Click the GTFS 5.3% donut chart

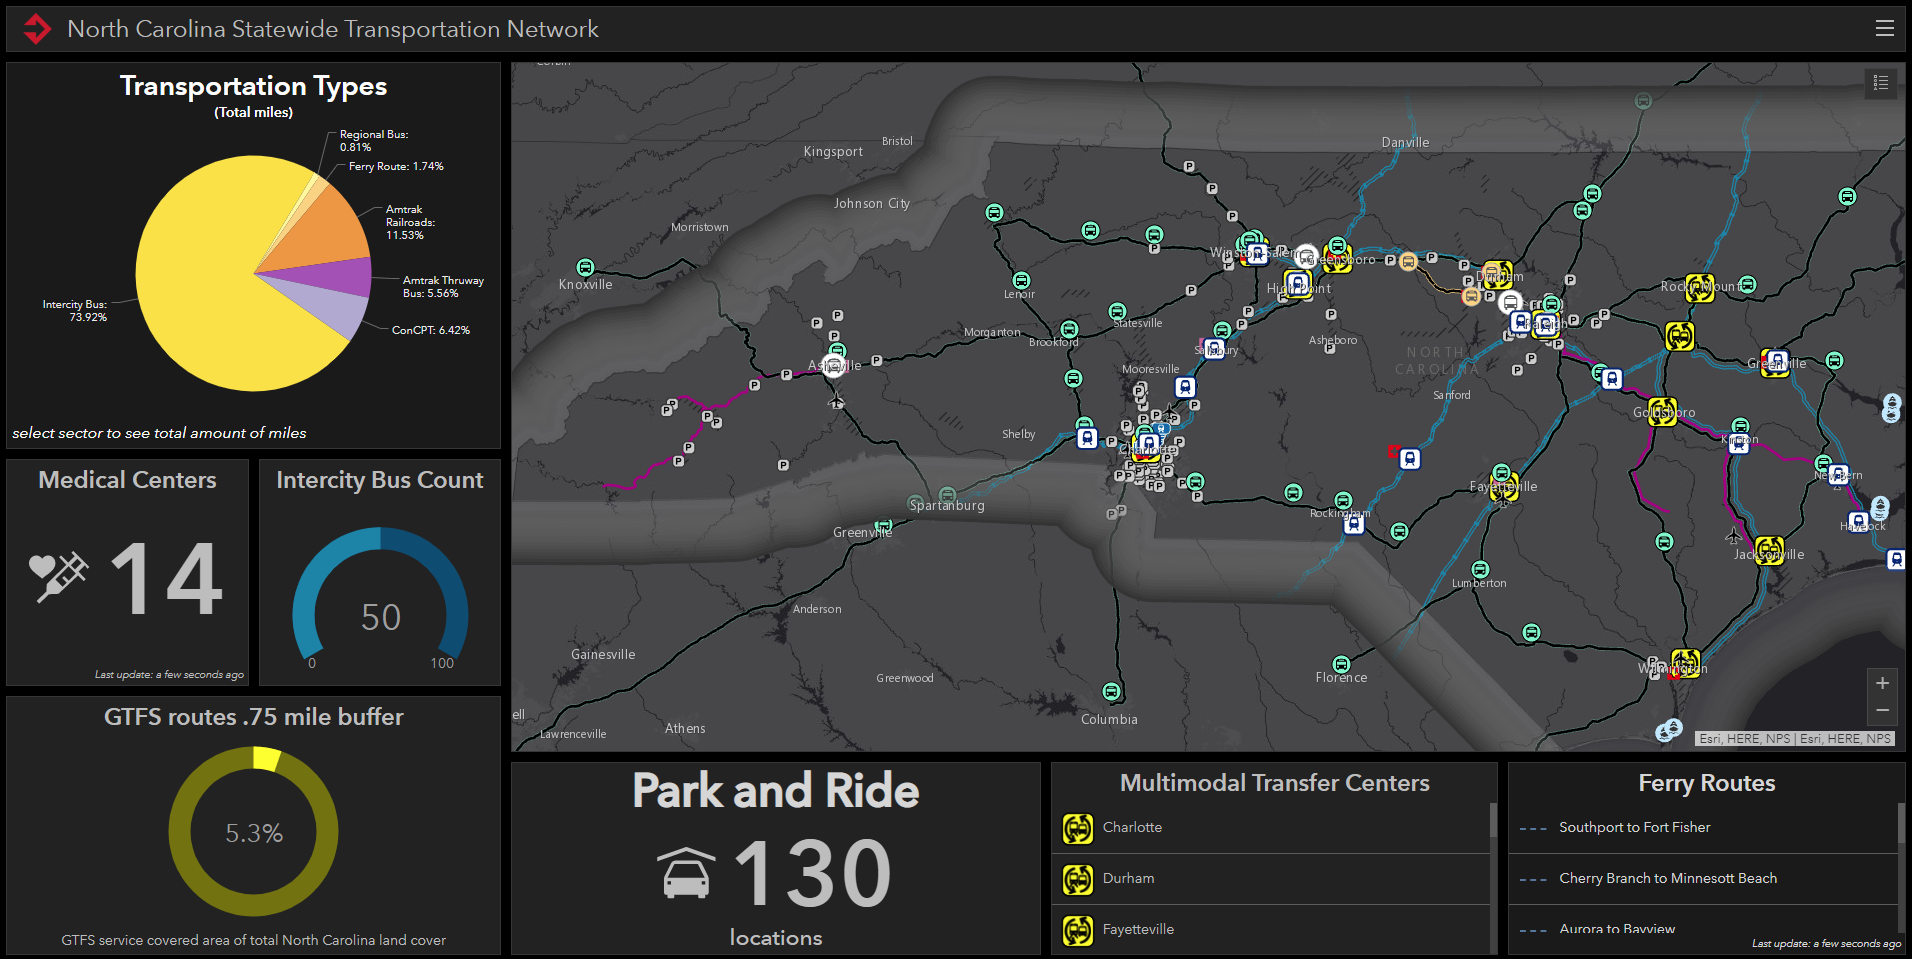pos(254,831)
